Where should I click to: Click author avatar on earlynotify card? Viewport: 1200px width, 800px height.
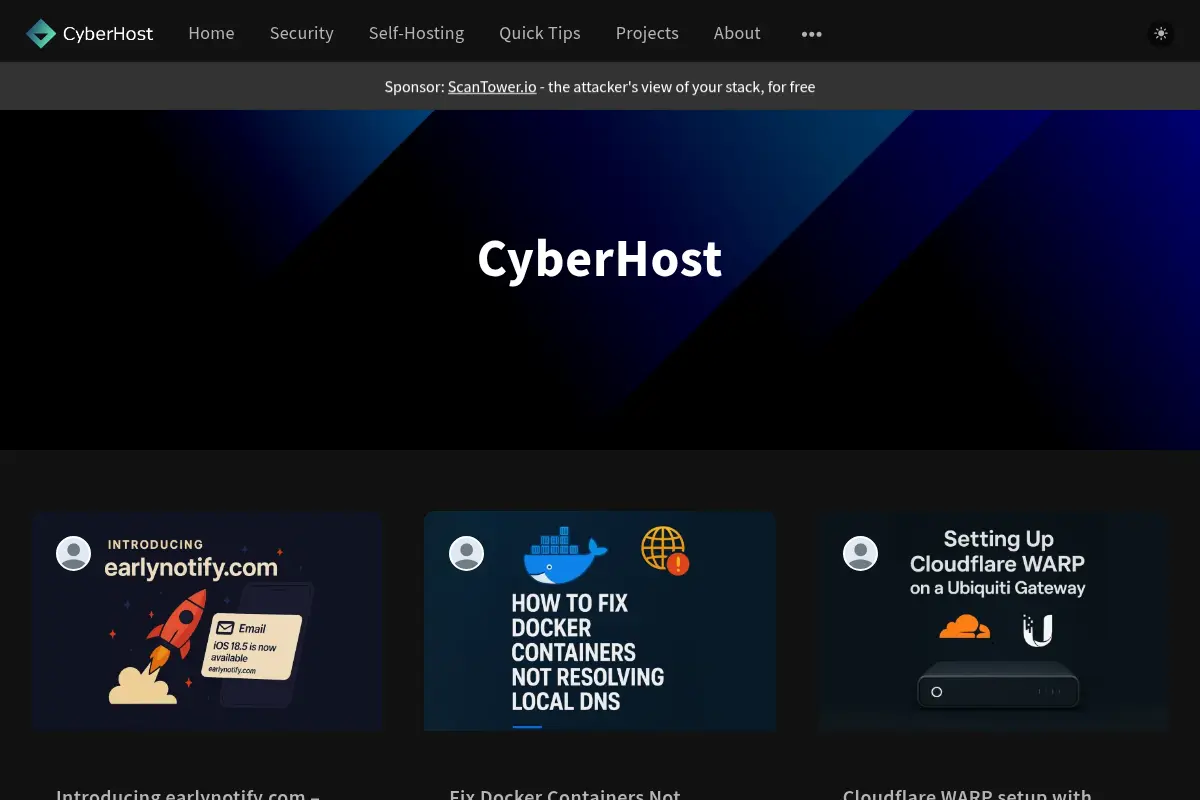[73, 553]
